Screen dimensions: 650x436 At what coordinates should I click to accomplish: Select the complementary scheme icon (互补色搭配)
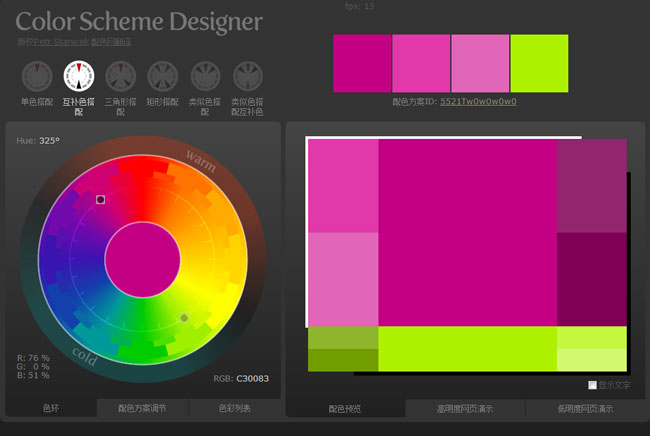78,76
